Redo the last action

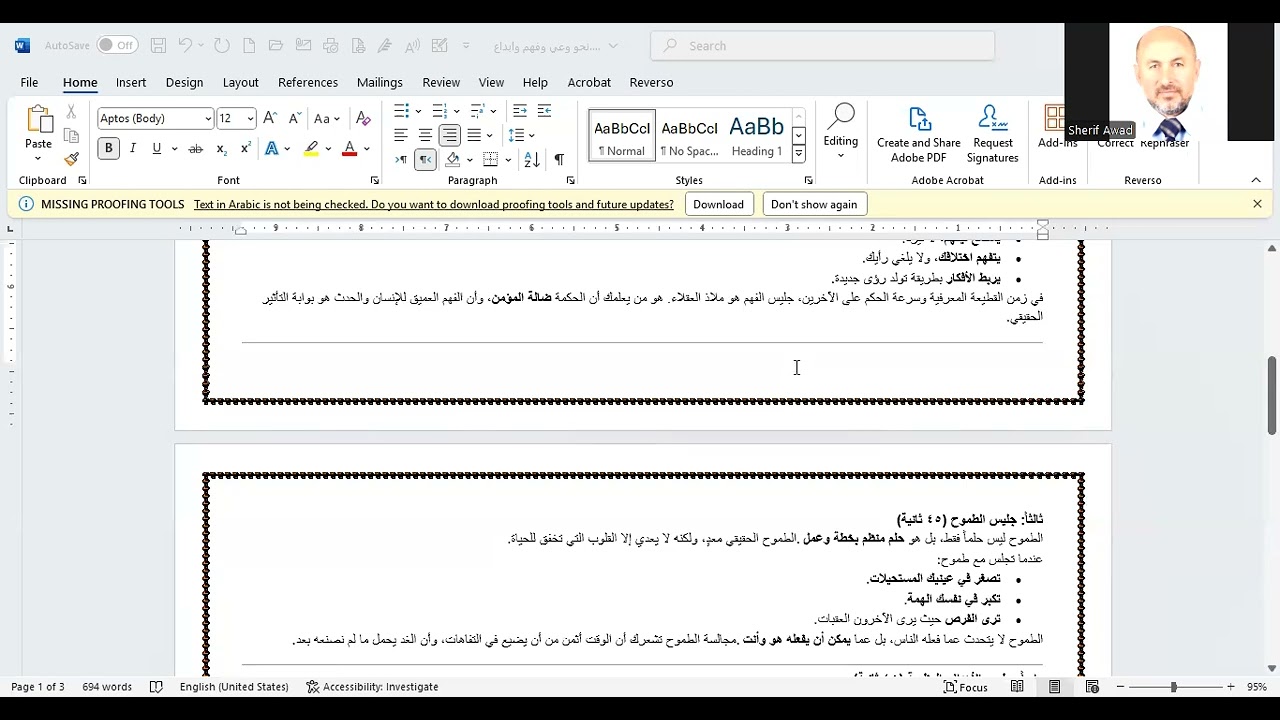point(222,45)
